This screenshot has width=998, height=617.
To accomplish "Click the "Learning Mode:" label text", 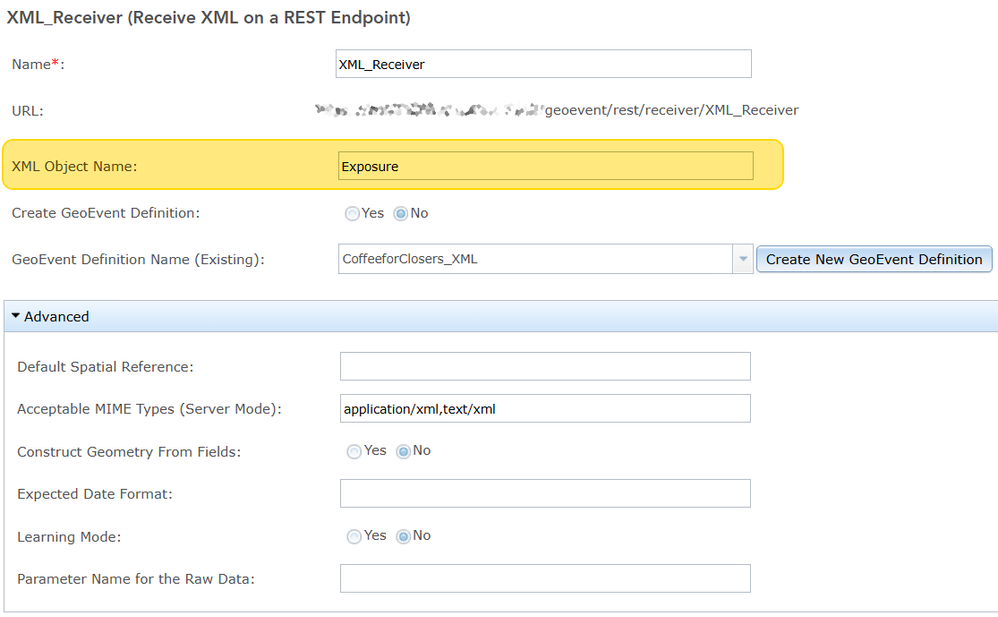I will tap(69, 537).
